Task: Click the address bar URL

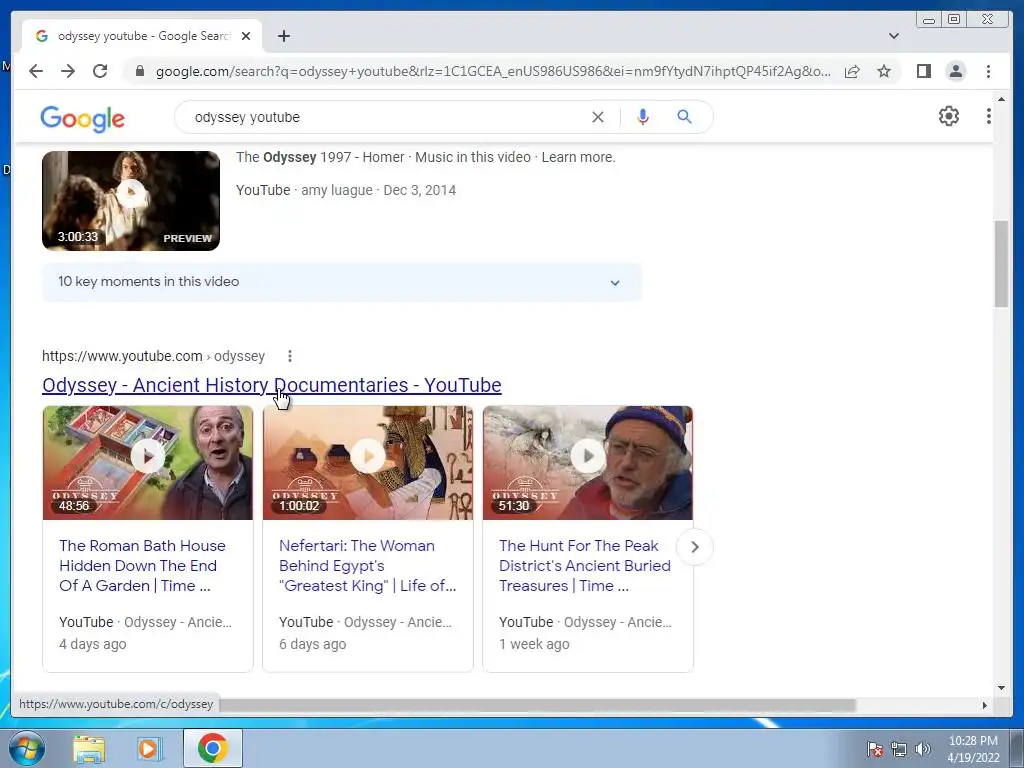Action: click(x=493, y=71)
